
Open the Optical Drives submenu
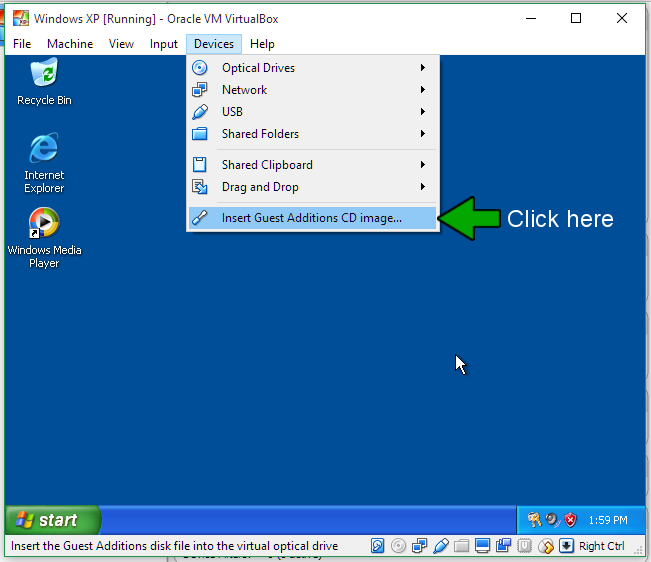[312, 68]
